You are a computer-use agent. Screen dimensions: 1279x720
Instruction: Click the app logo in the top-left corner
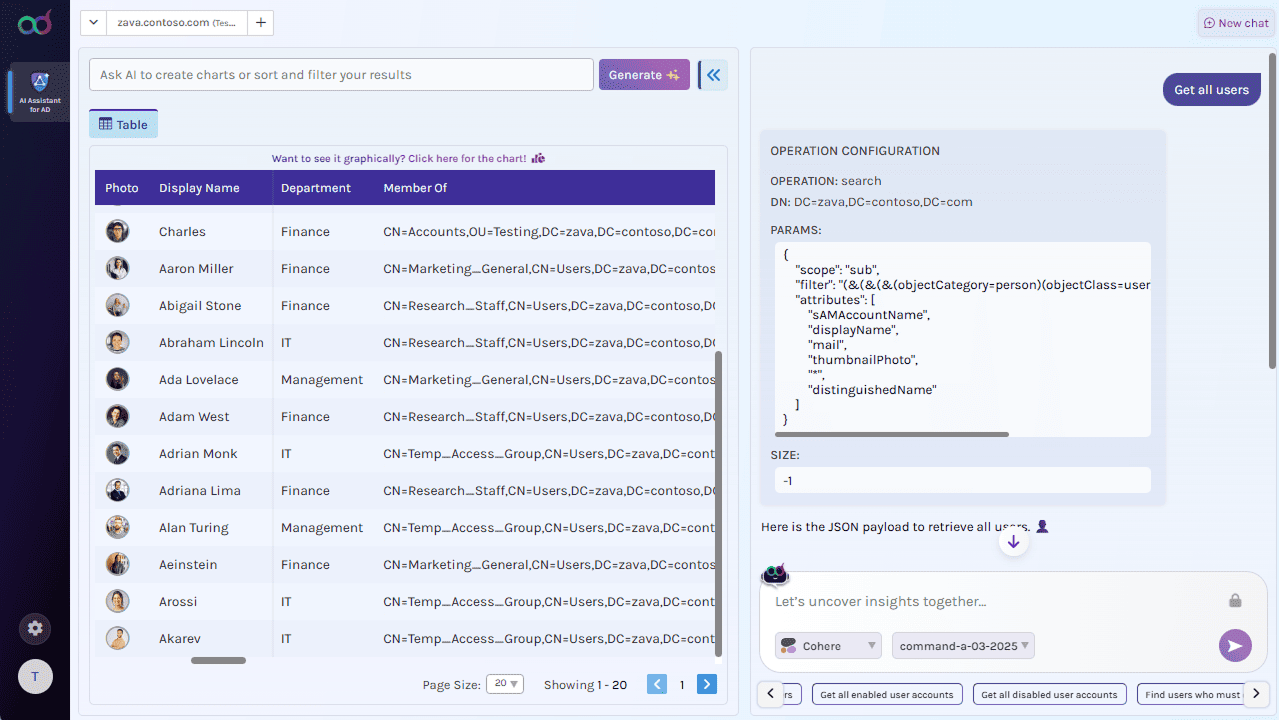[34, 22]
